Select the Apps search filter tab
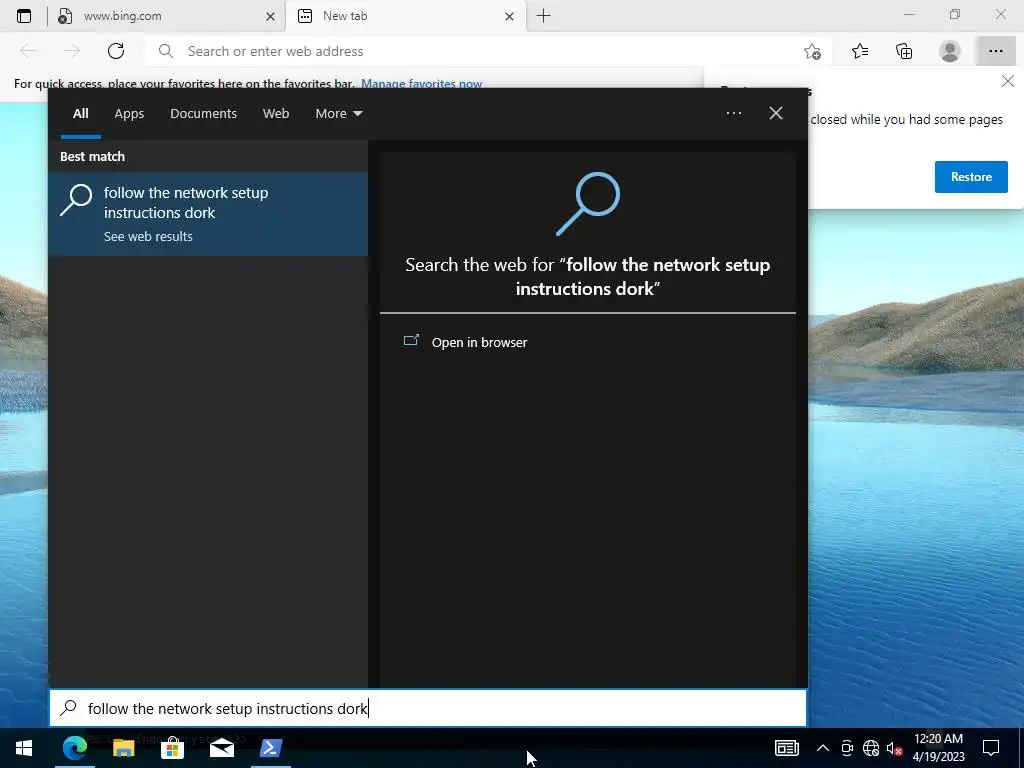1024x768 pixels. click(x=129, y=114)
